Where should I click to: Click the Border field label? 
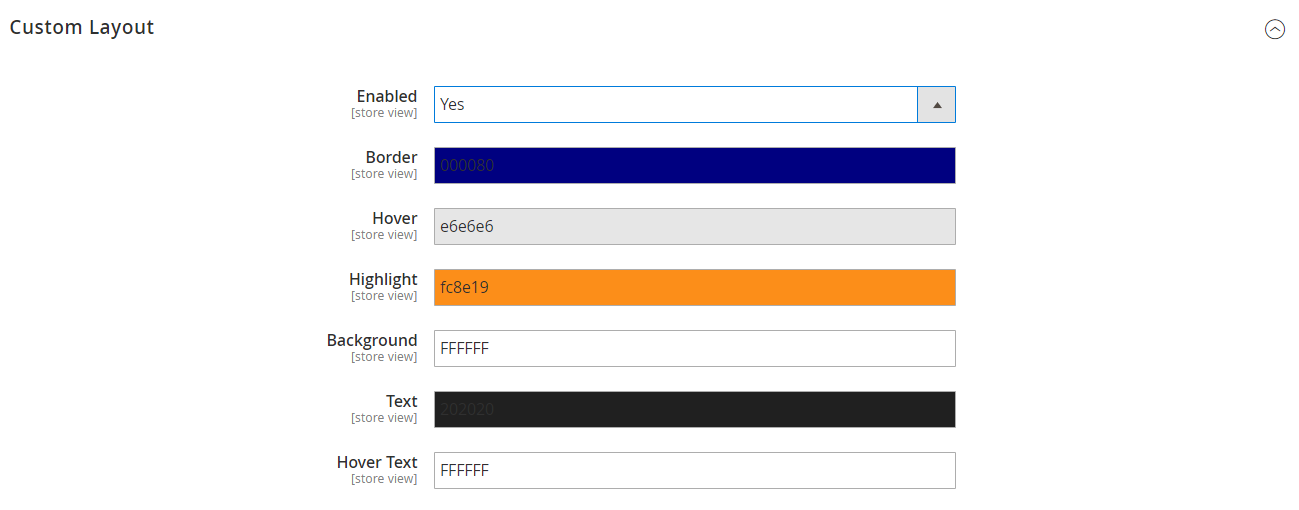coord(391,157)
